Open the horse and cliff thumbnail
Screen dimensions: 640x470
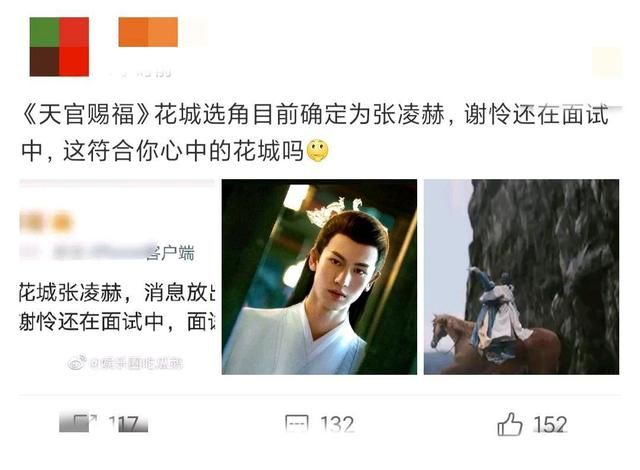tap(521, 277)
